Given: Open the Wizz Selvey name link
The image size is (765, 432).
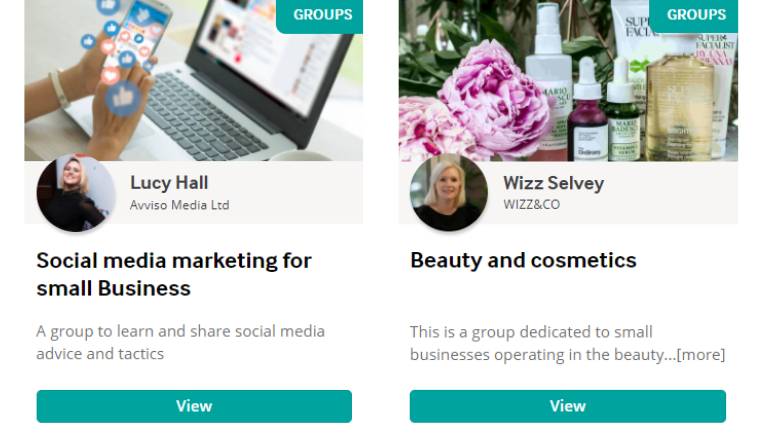Looking at the screenshot, I should click(553, 183).
